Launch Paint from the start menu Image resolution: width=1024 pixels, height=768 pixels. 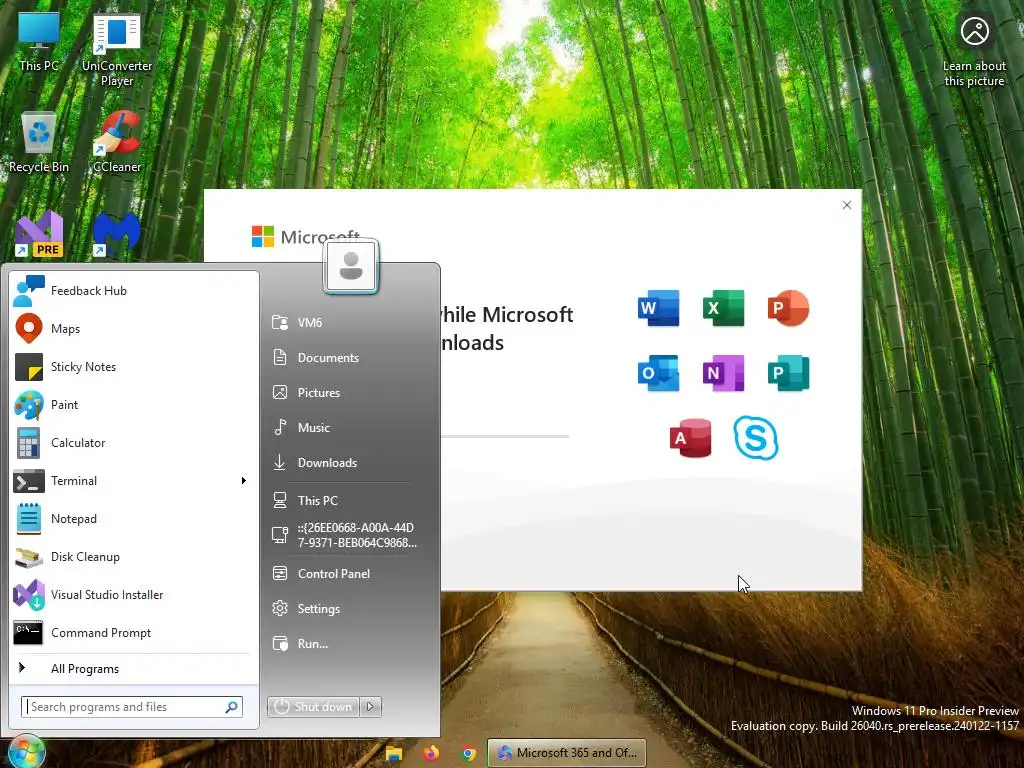point(134,404)
